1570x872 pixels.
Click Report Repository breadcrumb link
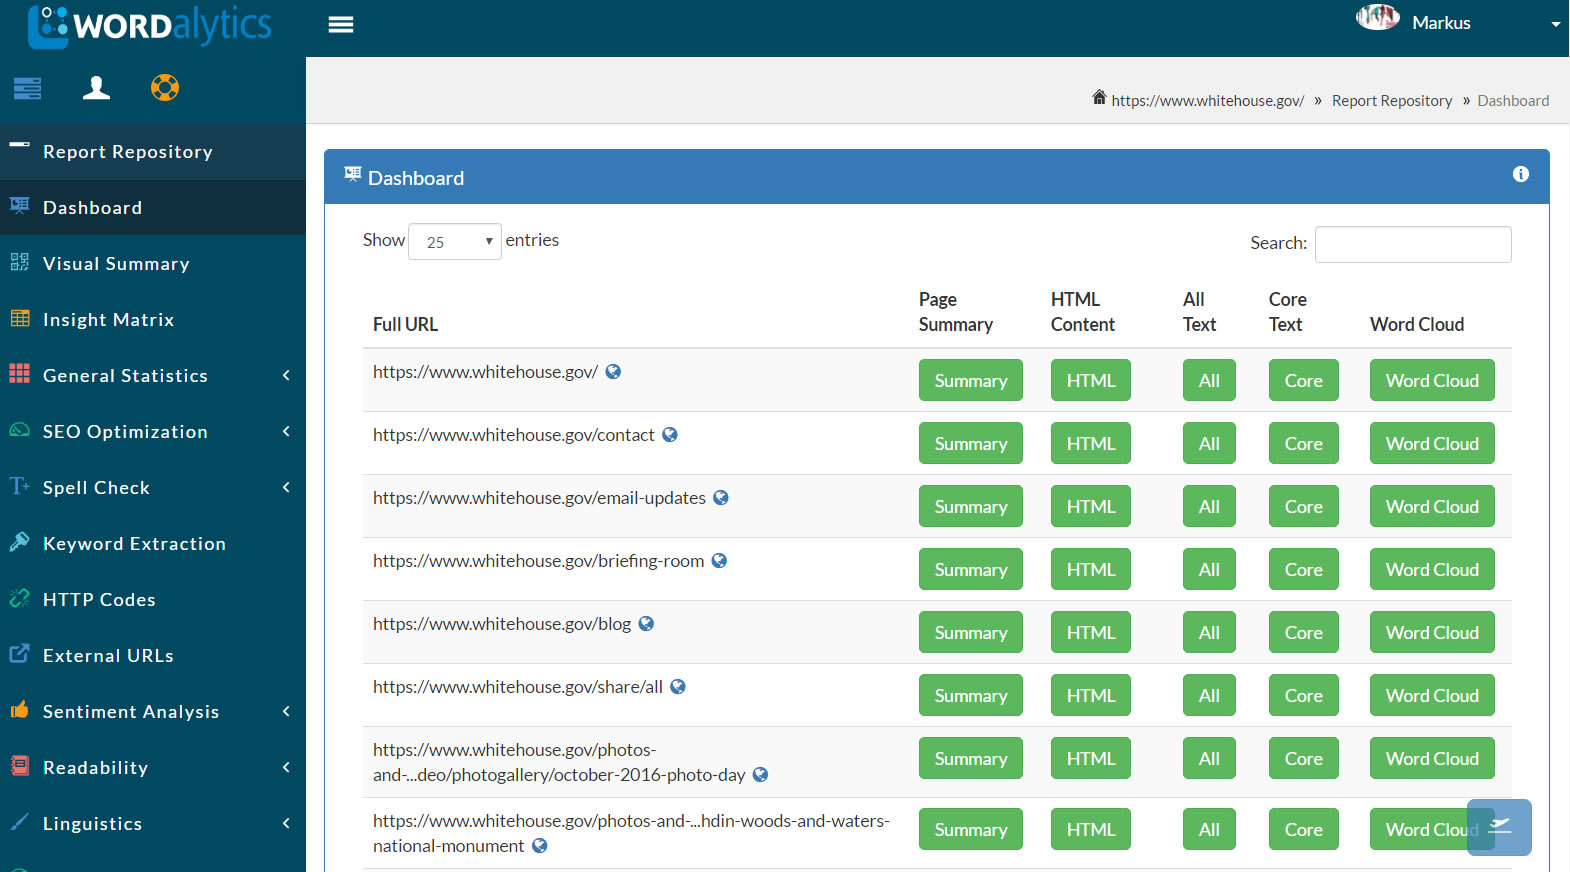click(1392, 100)
